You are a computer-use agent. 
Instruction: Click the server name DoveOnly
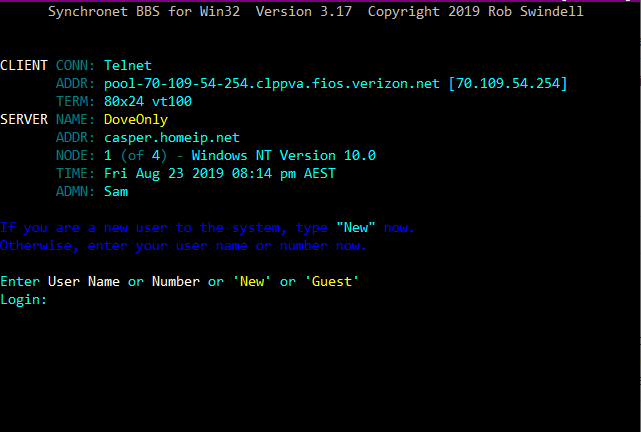[x=136, y=120]
